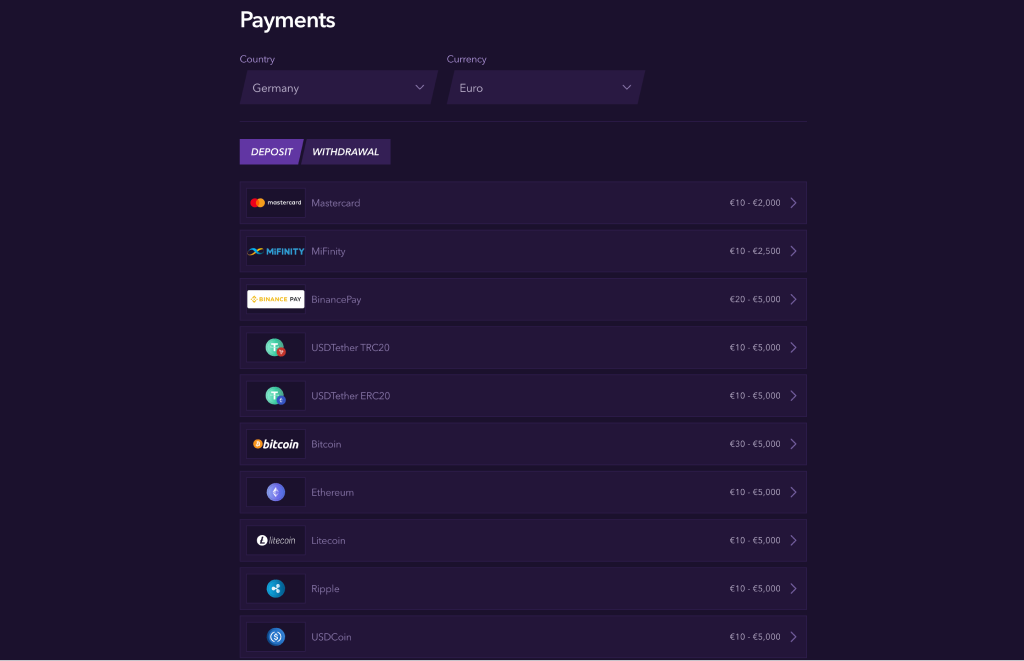This screenshot has width=1024, height=661.
Task: Expand the Mastercard row chevron arrow
Action: (x=793, y=203)
